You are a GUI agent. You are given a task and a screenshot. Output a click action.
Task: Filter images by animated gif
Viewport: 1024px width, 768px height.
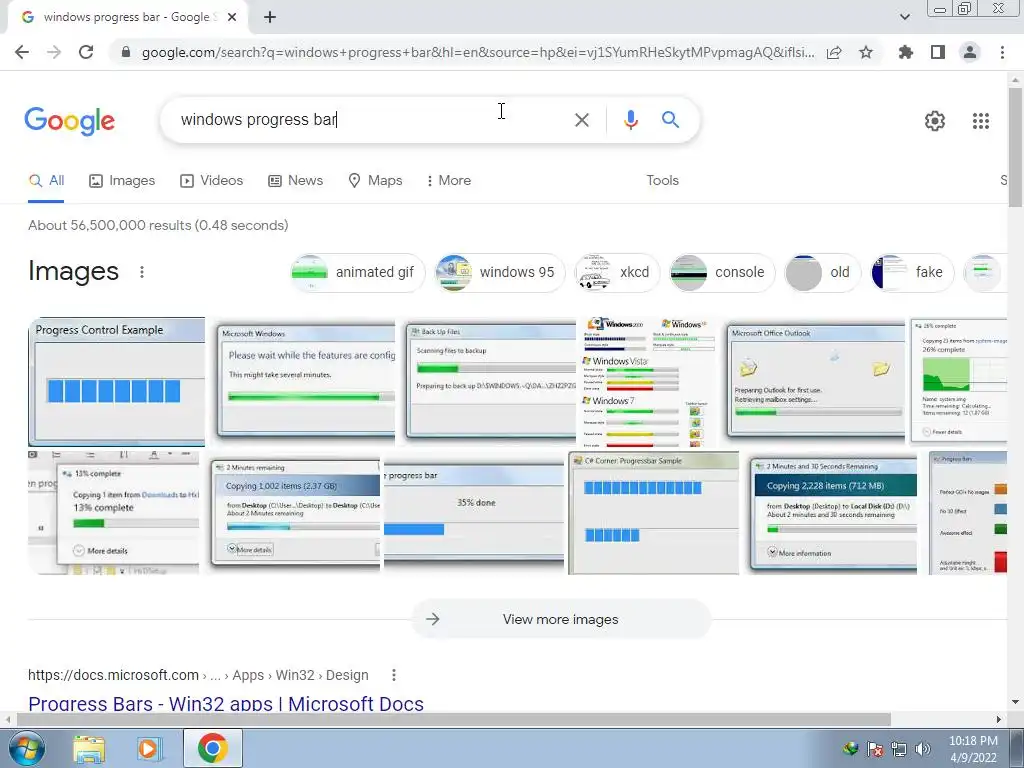[x=357, y=272]
